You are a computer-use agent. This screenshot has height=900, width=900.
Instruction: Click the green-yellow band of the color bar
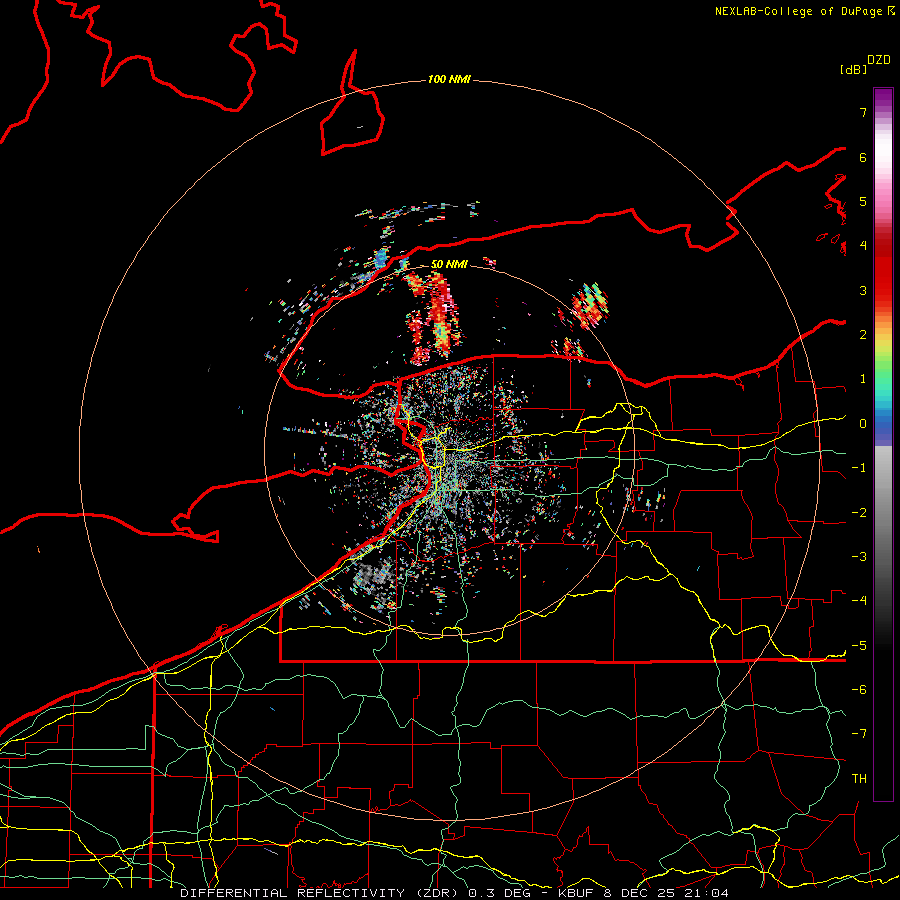tap(883, 359)
